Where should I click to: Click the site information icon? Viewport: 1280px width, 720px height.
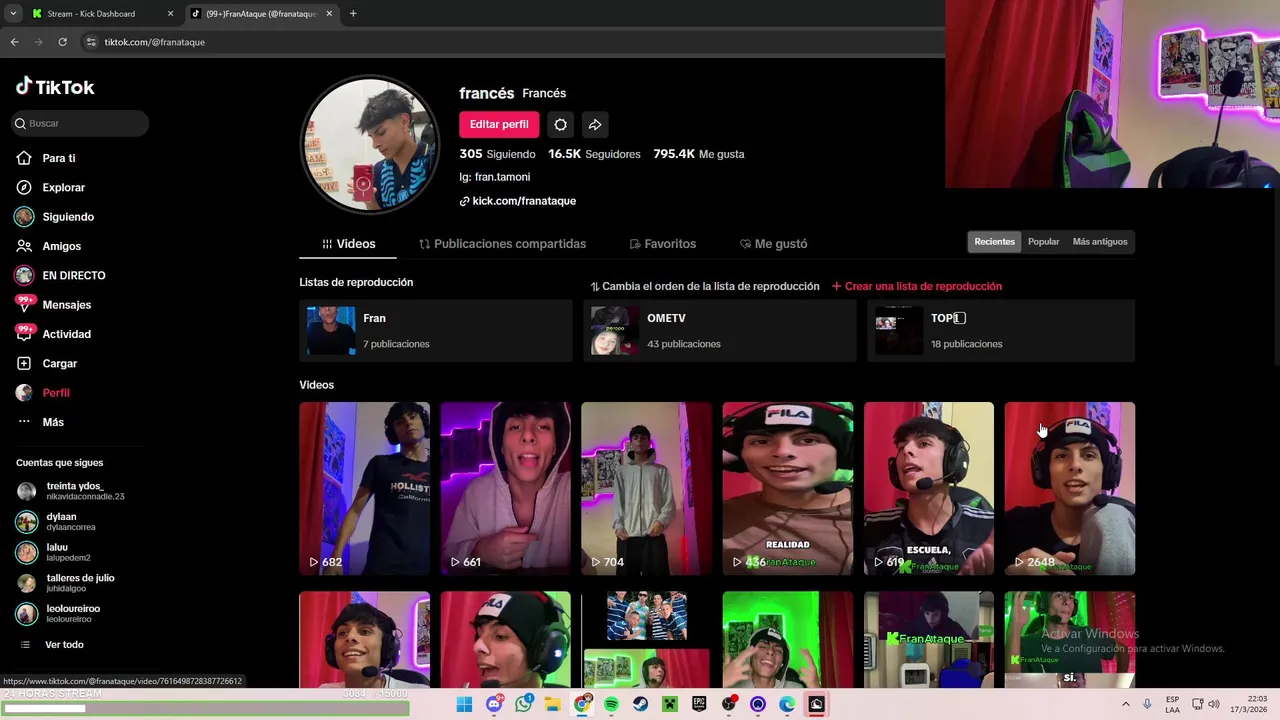coord(91,42)
